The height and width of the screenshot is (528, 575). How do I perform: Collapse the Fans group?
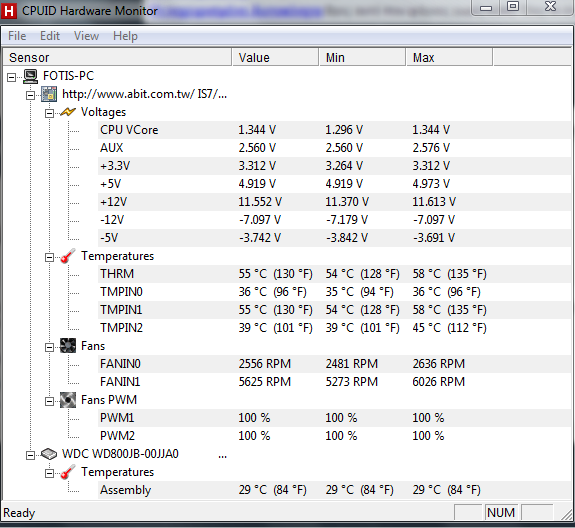(x=50, y=347)
